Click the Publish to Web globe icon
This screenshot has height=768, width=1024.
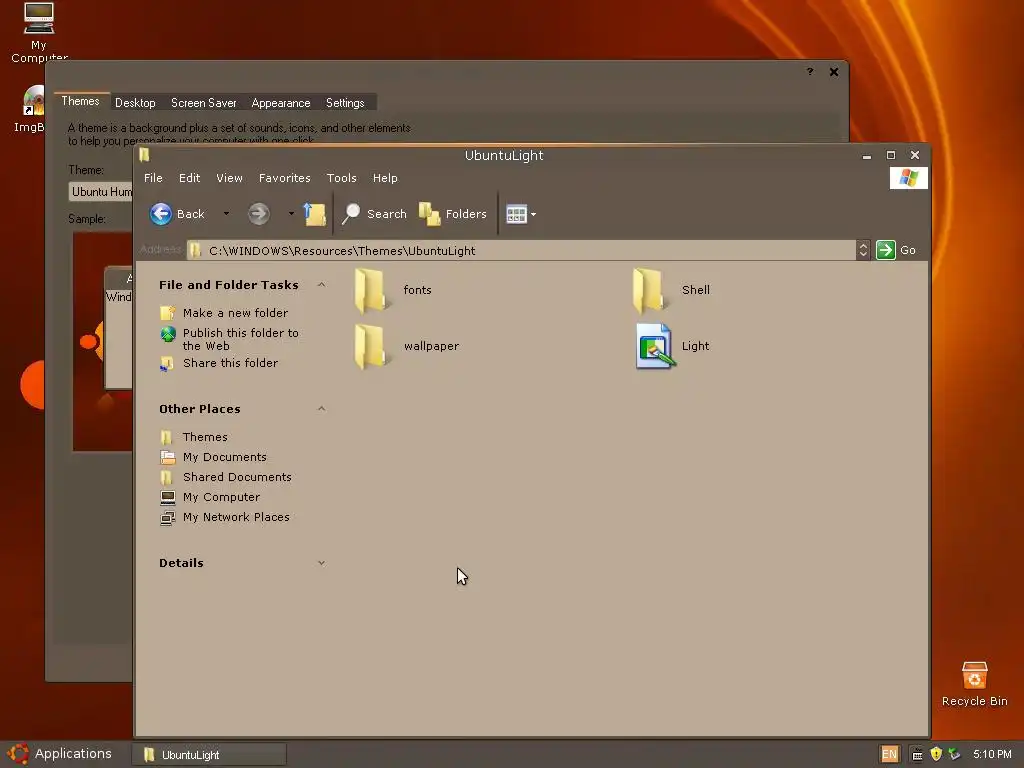[x=168, y=334]
